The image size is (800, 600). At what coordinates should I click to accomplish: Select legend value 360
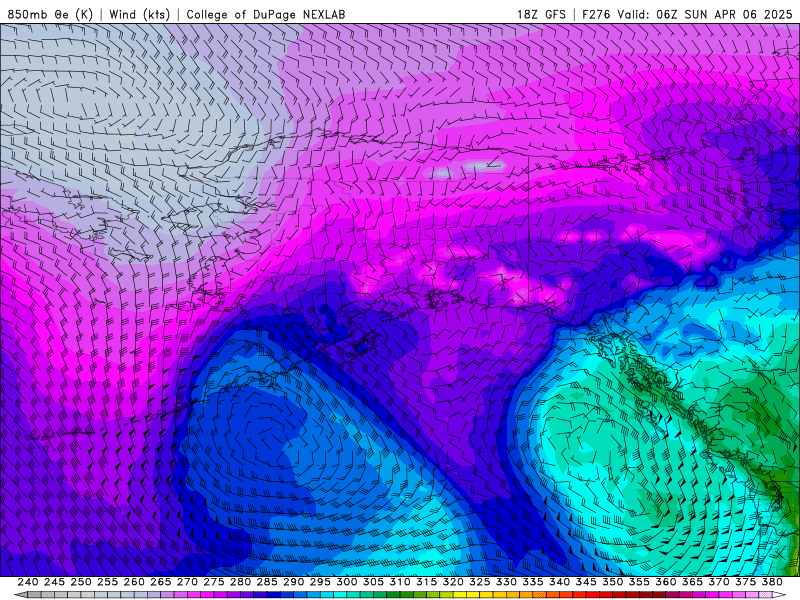coord(666,582)
